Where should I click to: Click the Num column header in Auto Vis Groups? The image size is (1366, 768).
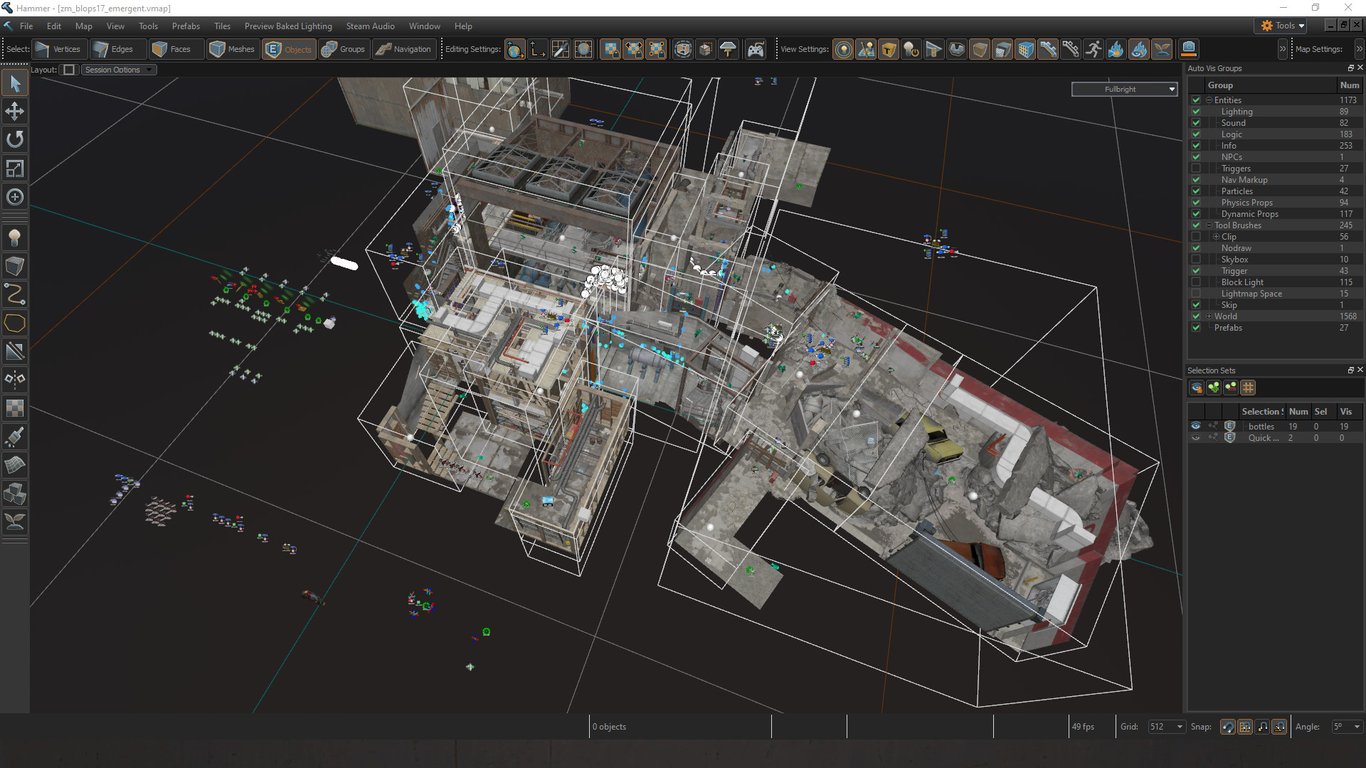(x=1349, y=85)
